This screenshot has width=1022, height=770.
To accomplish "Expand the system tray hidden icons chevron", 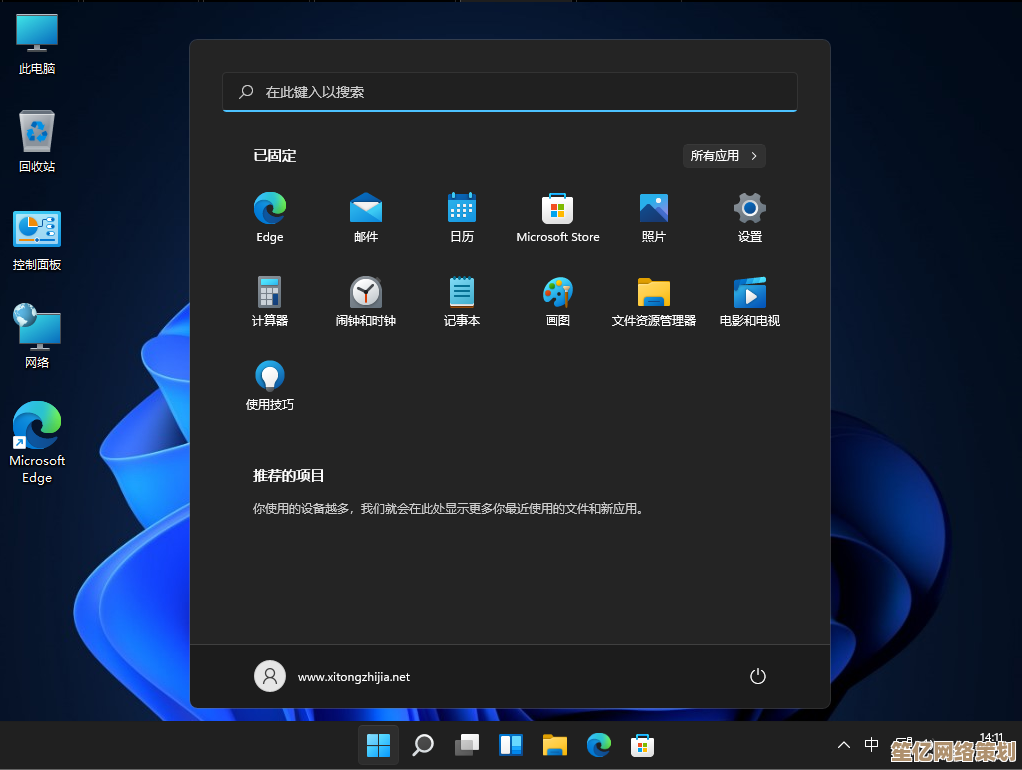I will point(843,745).
